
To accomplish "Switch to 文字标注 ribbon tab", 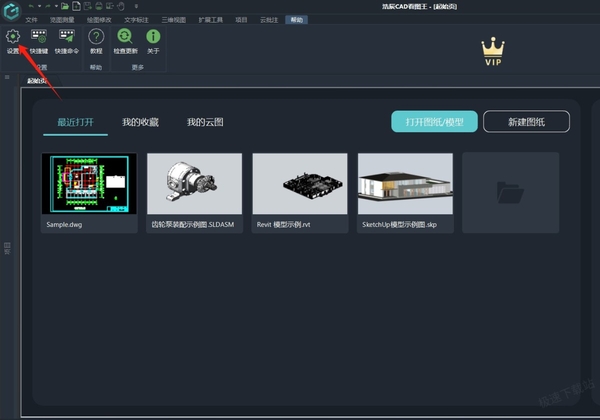I will tap(136, 20).
